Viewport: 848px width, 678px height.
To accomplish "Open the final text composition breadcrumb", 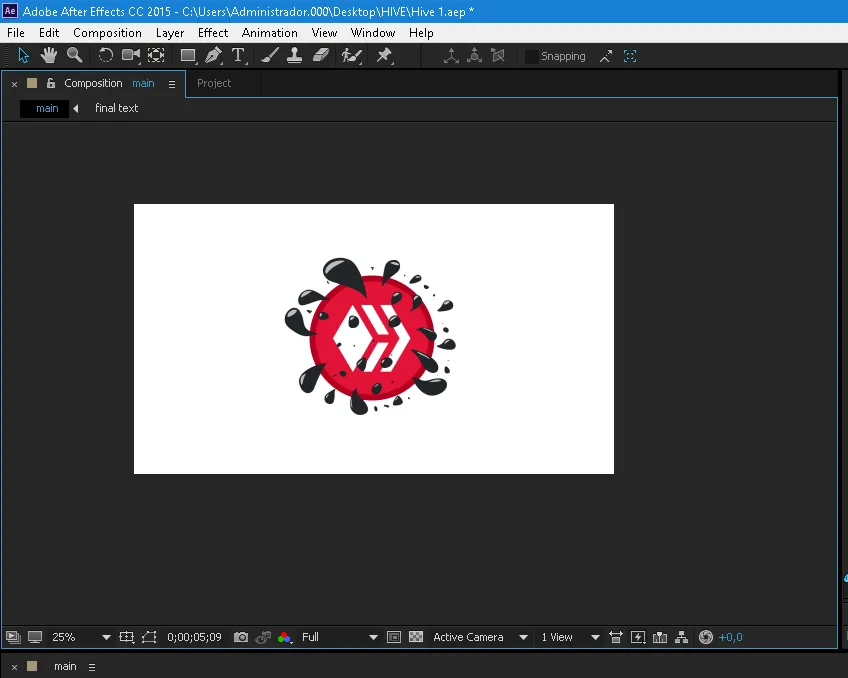I will 116,108.
